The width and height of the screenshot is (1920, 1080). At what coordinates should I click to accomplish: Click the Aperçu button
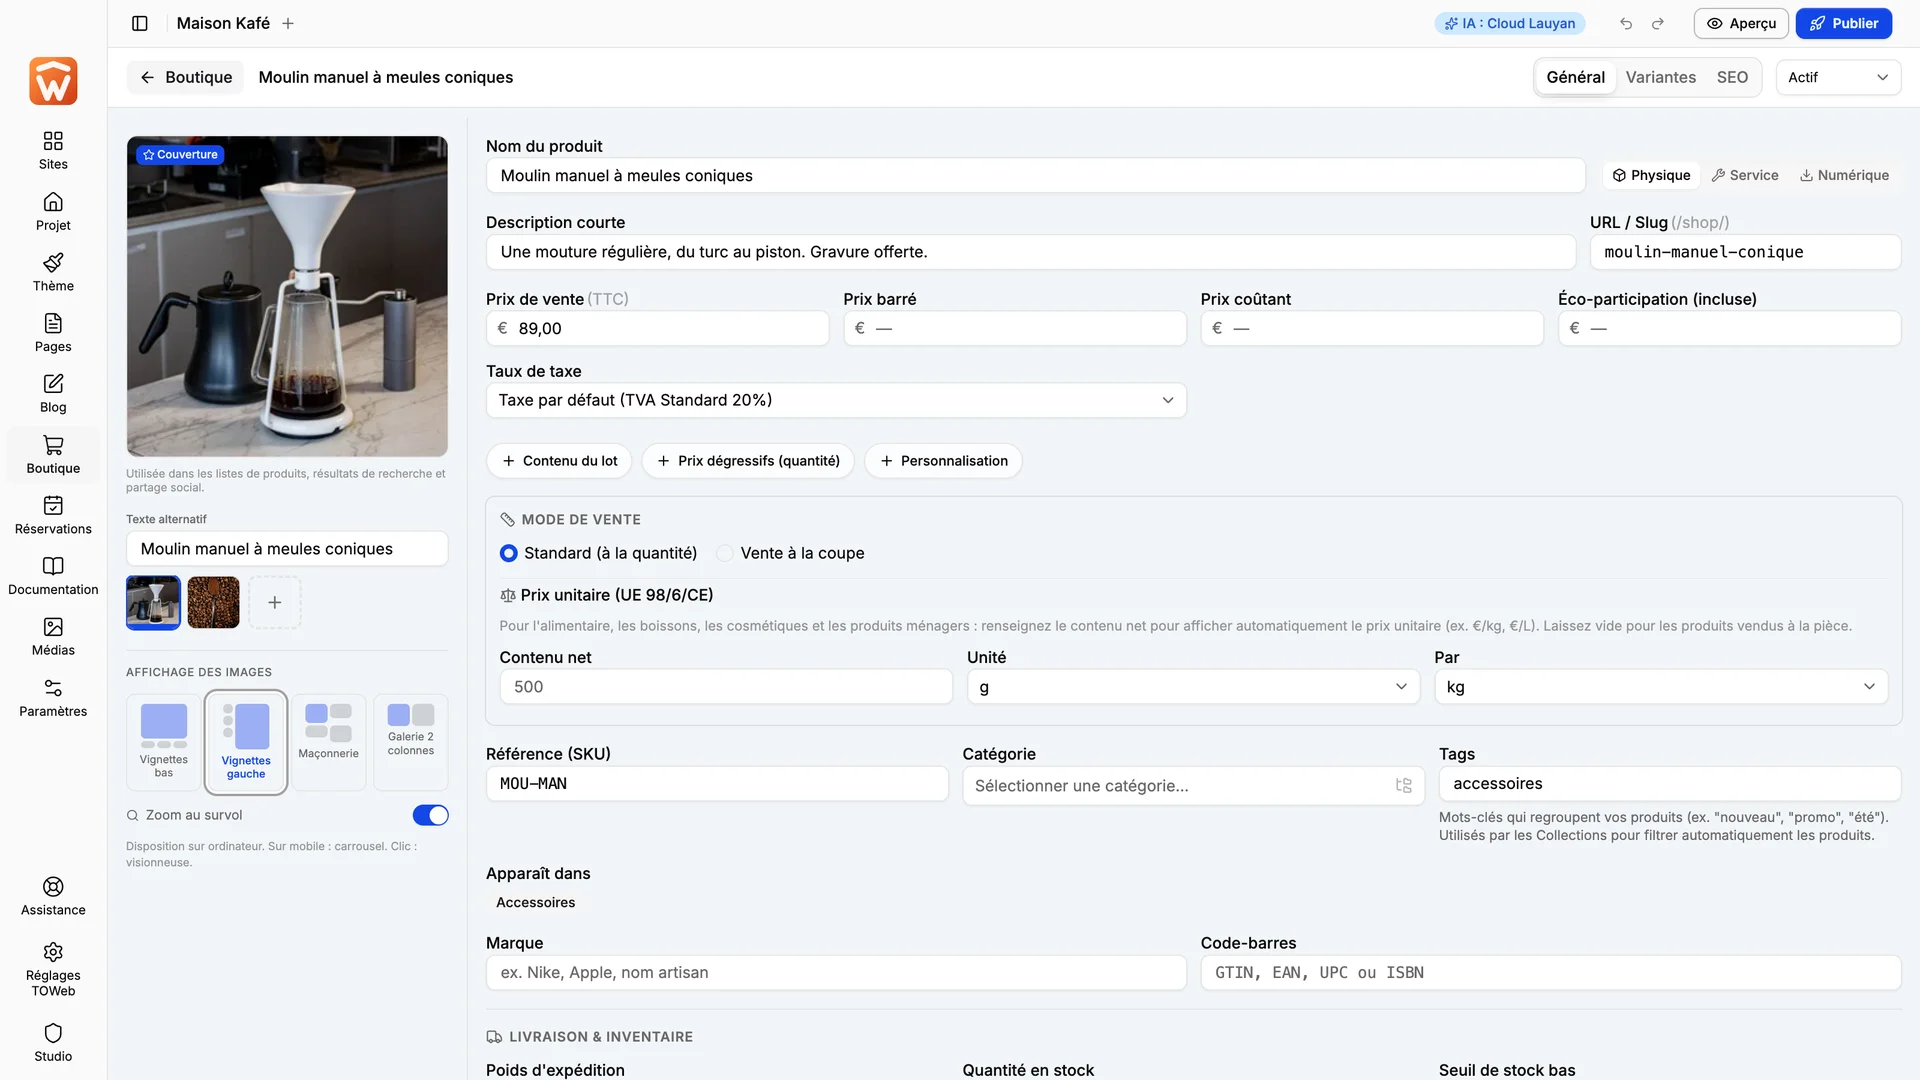(1741, 23)
